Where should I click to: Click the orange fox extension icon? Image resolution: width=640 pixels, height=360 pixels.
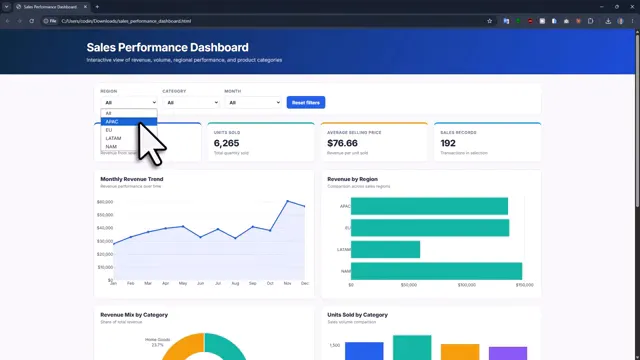[x=578, y=21]
